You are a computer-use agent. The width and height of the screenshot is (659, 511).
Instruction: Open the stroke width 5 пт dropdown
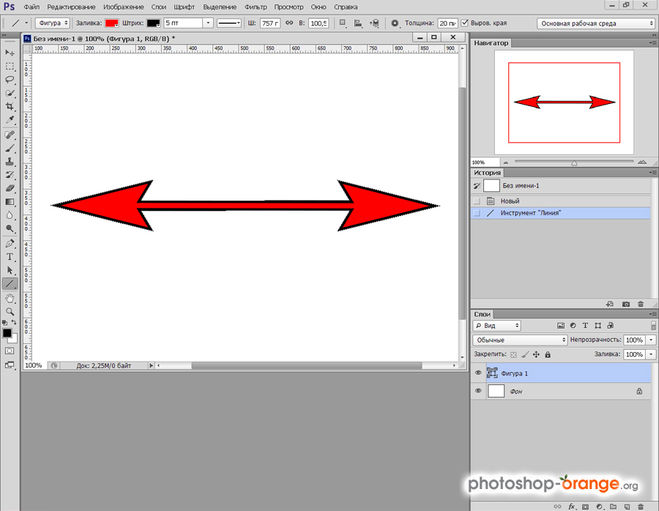(x=208, y=23)
